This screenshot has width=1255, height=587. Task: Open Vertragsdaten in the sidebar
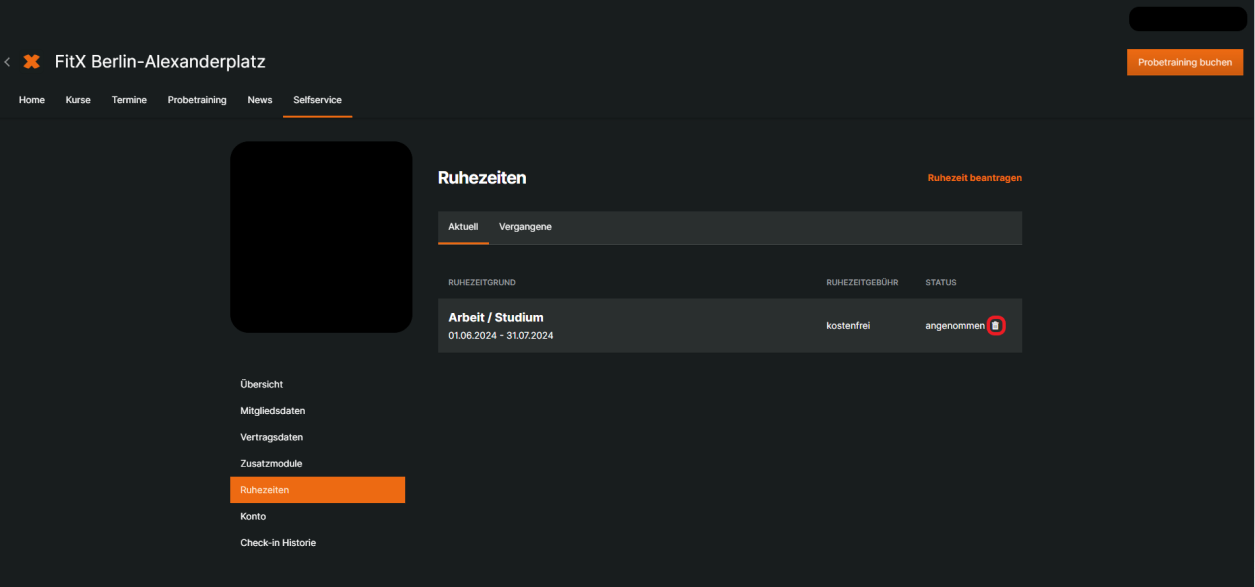(x=272, y=437)
